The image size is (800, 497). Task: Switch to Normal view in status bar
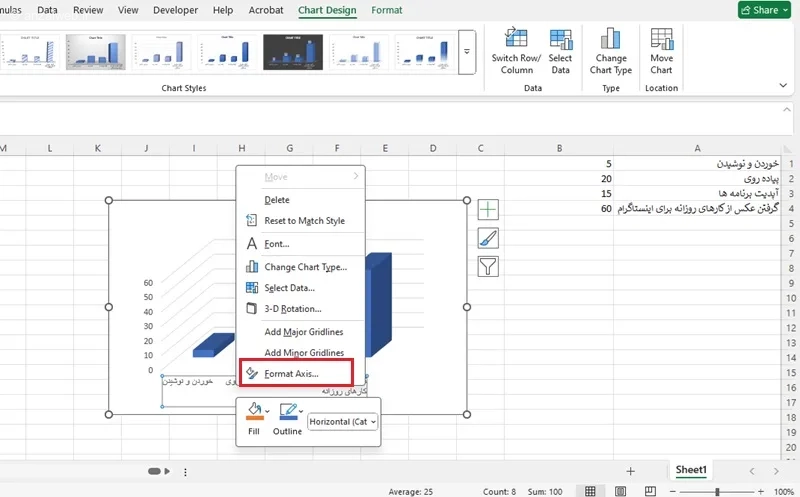(591, 491)
